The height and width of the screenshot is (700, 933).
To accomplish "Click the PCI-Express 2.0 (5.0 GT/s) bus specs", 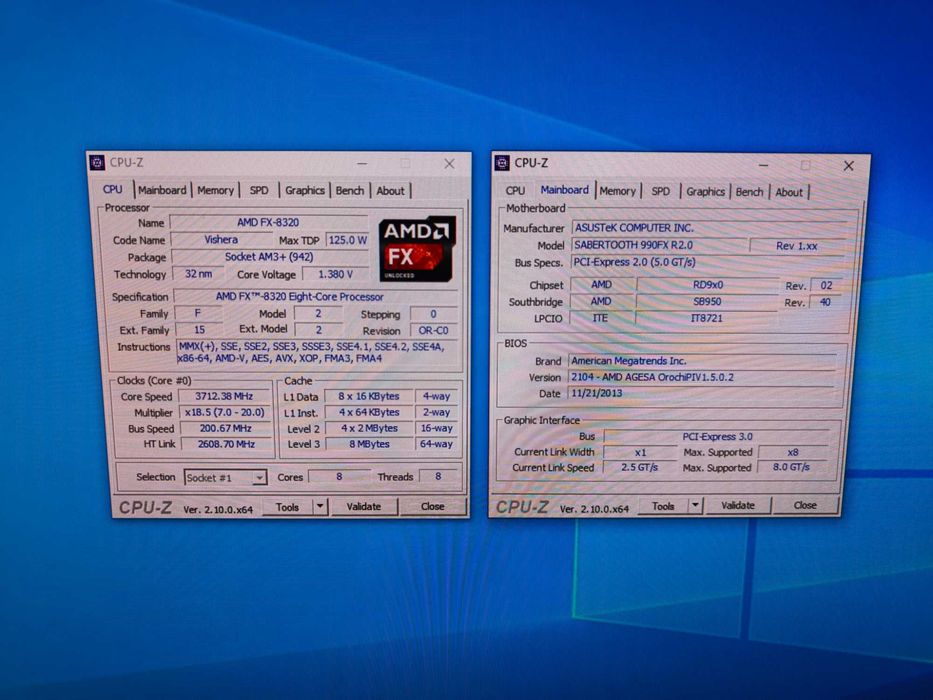I will click(707, 262).
